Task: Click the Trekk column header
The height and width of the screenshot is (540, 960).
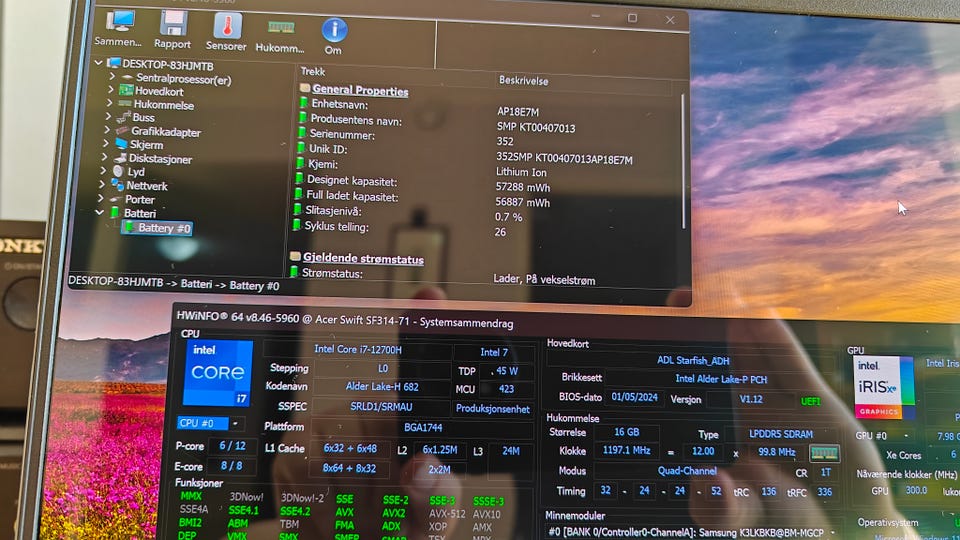Action: tap(313, 72)
